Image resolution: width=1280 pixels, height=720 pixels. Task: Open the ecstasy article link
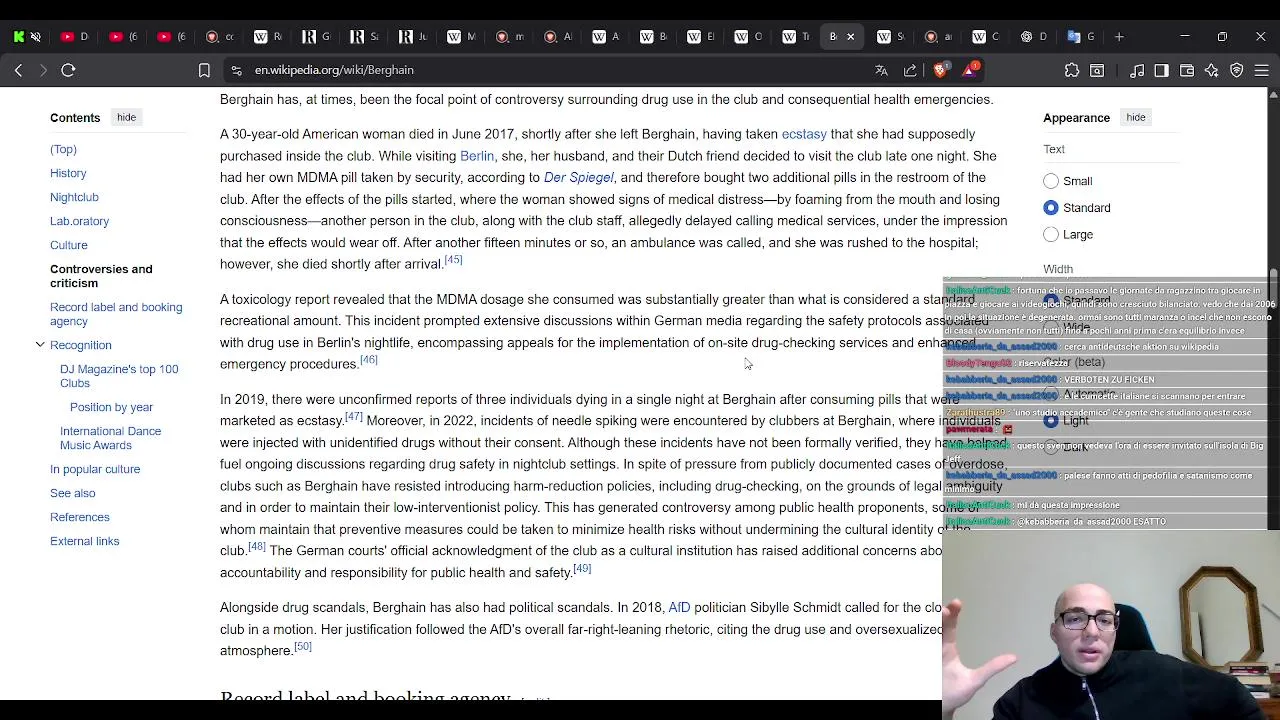804,134
